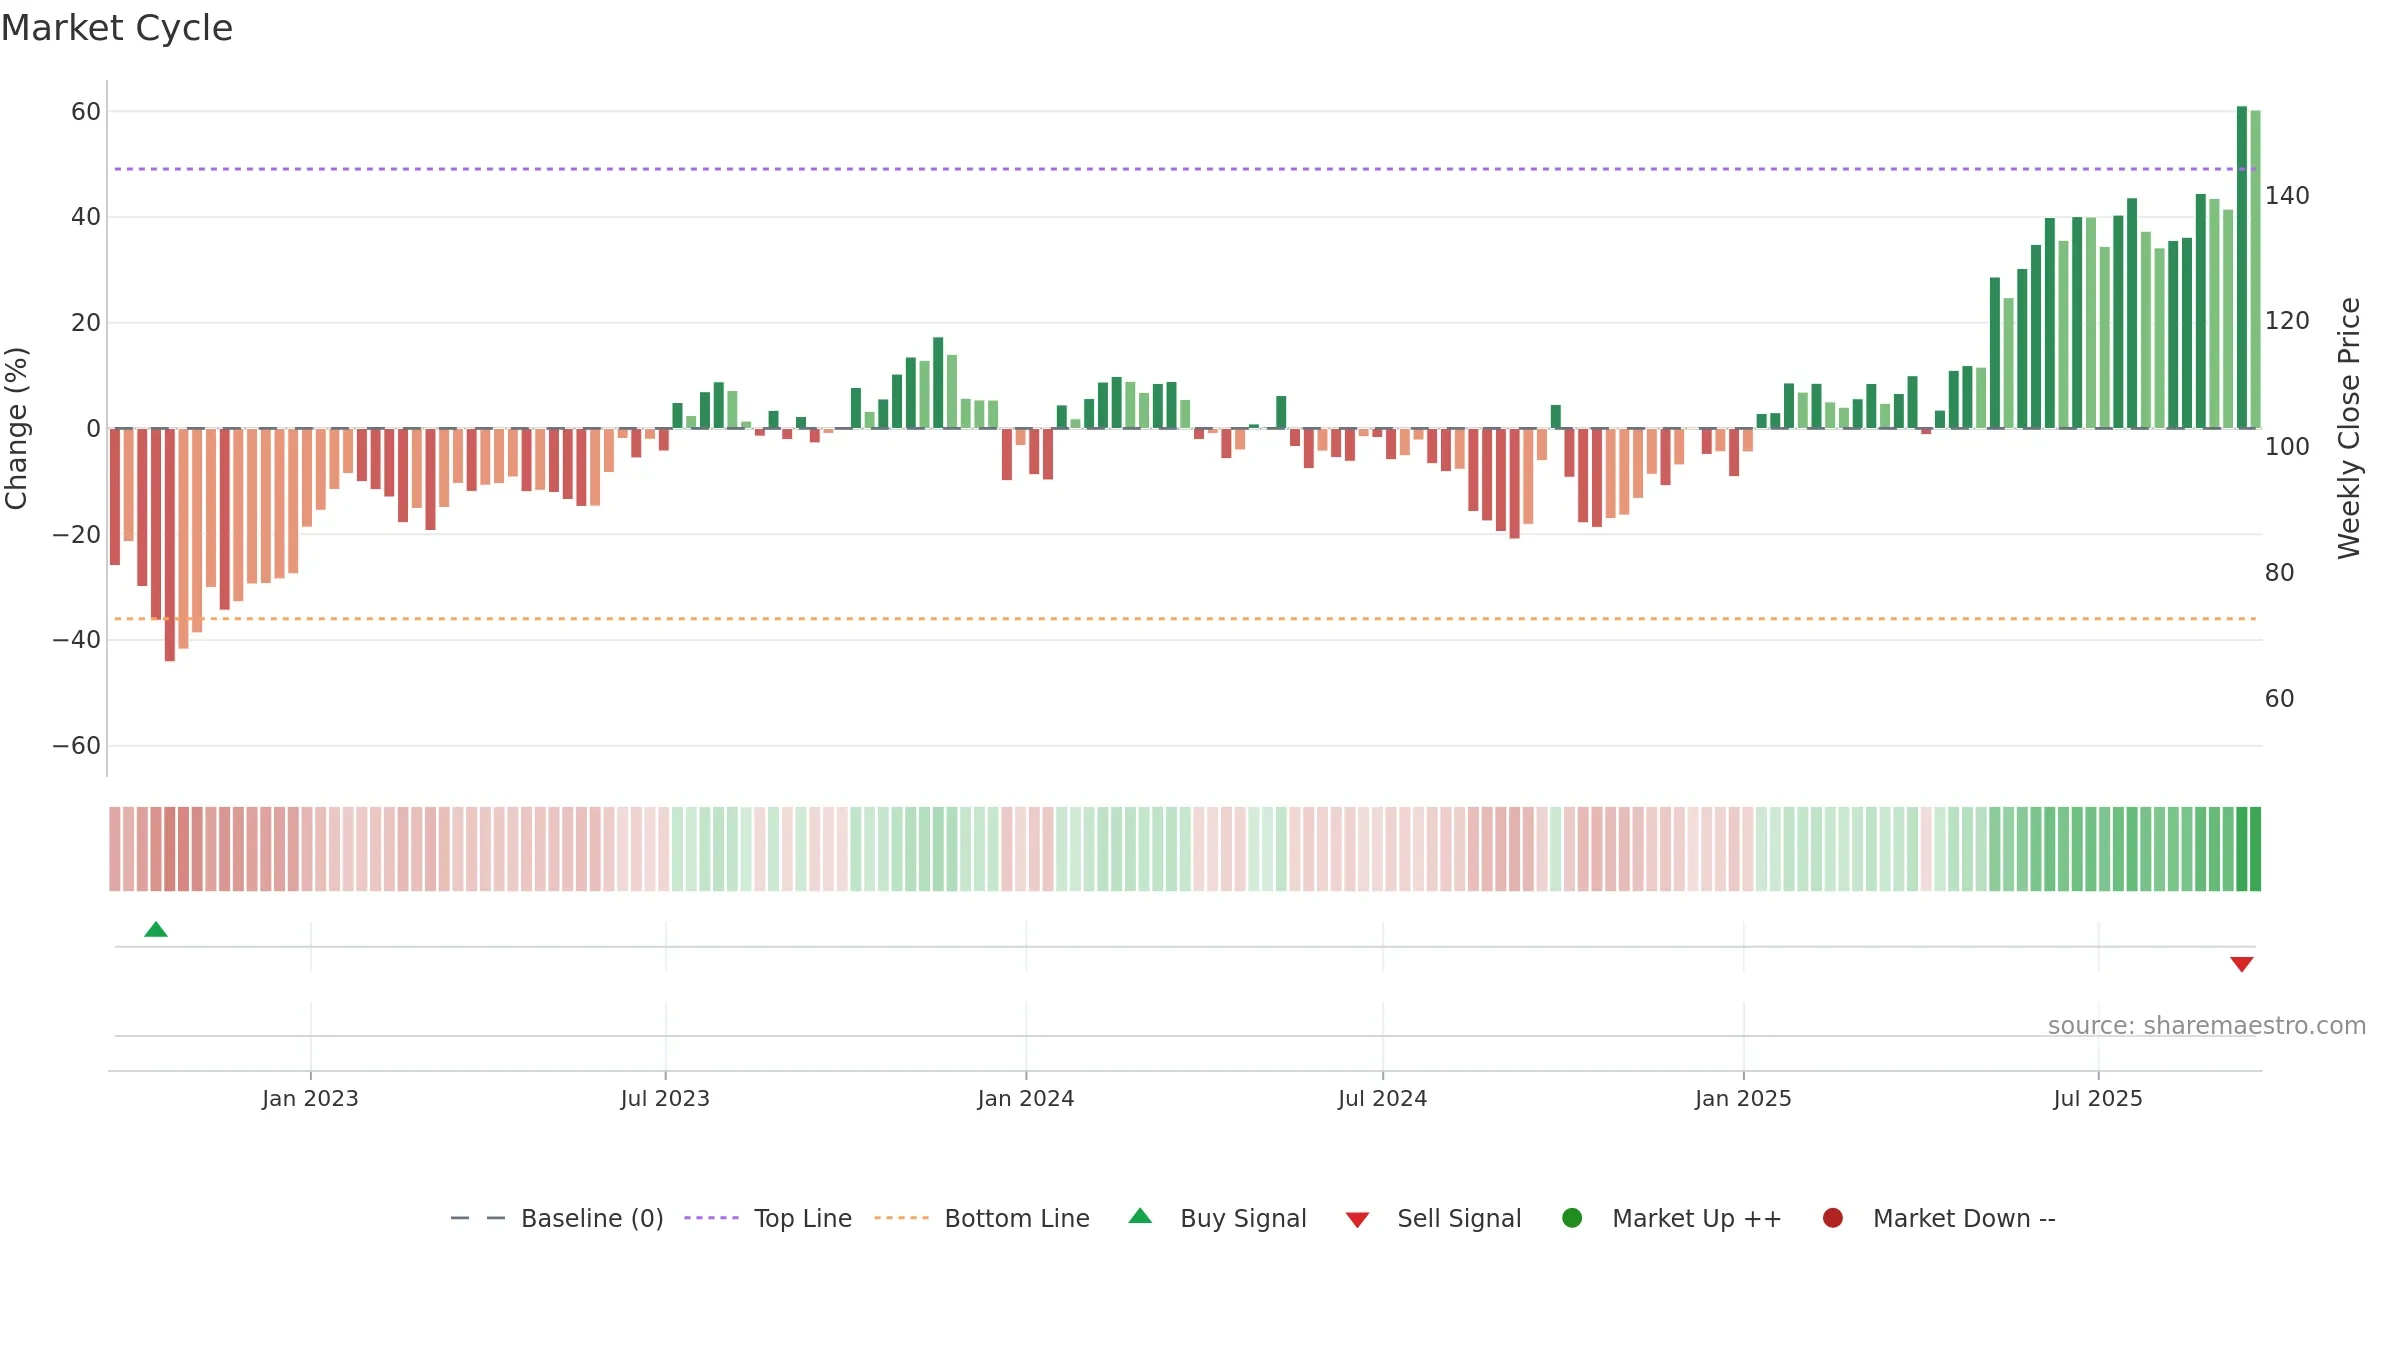Toggle the Baseline (0) legend entry
This screenshot has height=1350, width=2400.
tap(557, 1219)
